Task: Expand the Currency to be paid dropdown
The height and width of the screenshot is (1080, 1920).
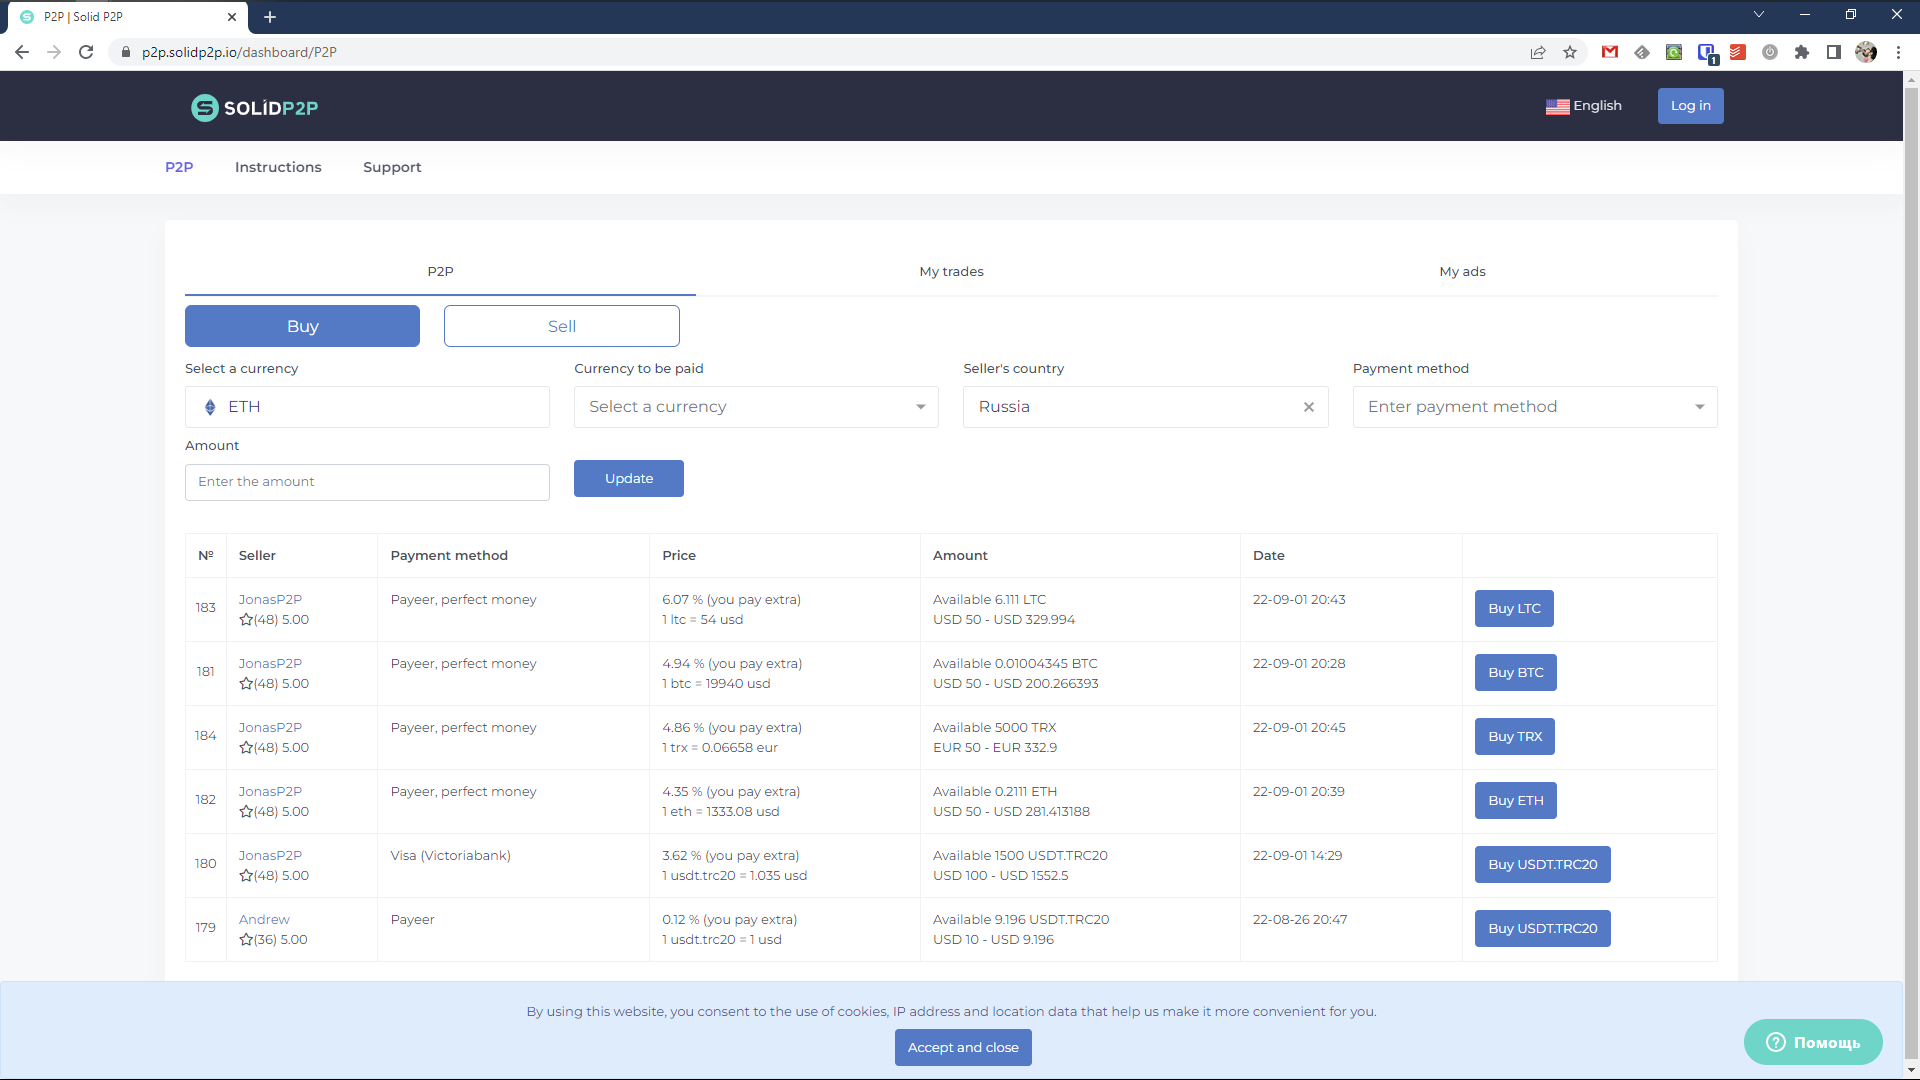Action: 755,407
